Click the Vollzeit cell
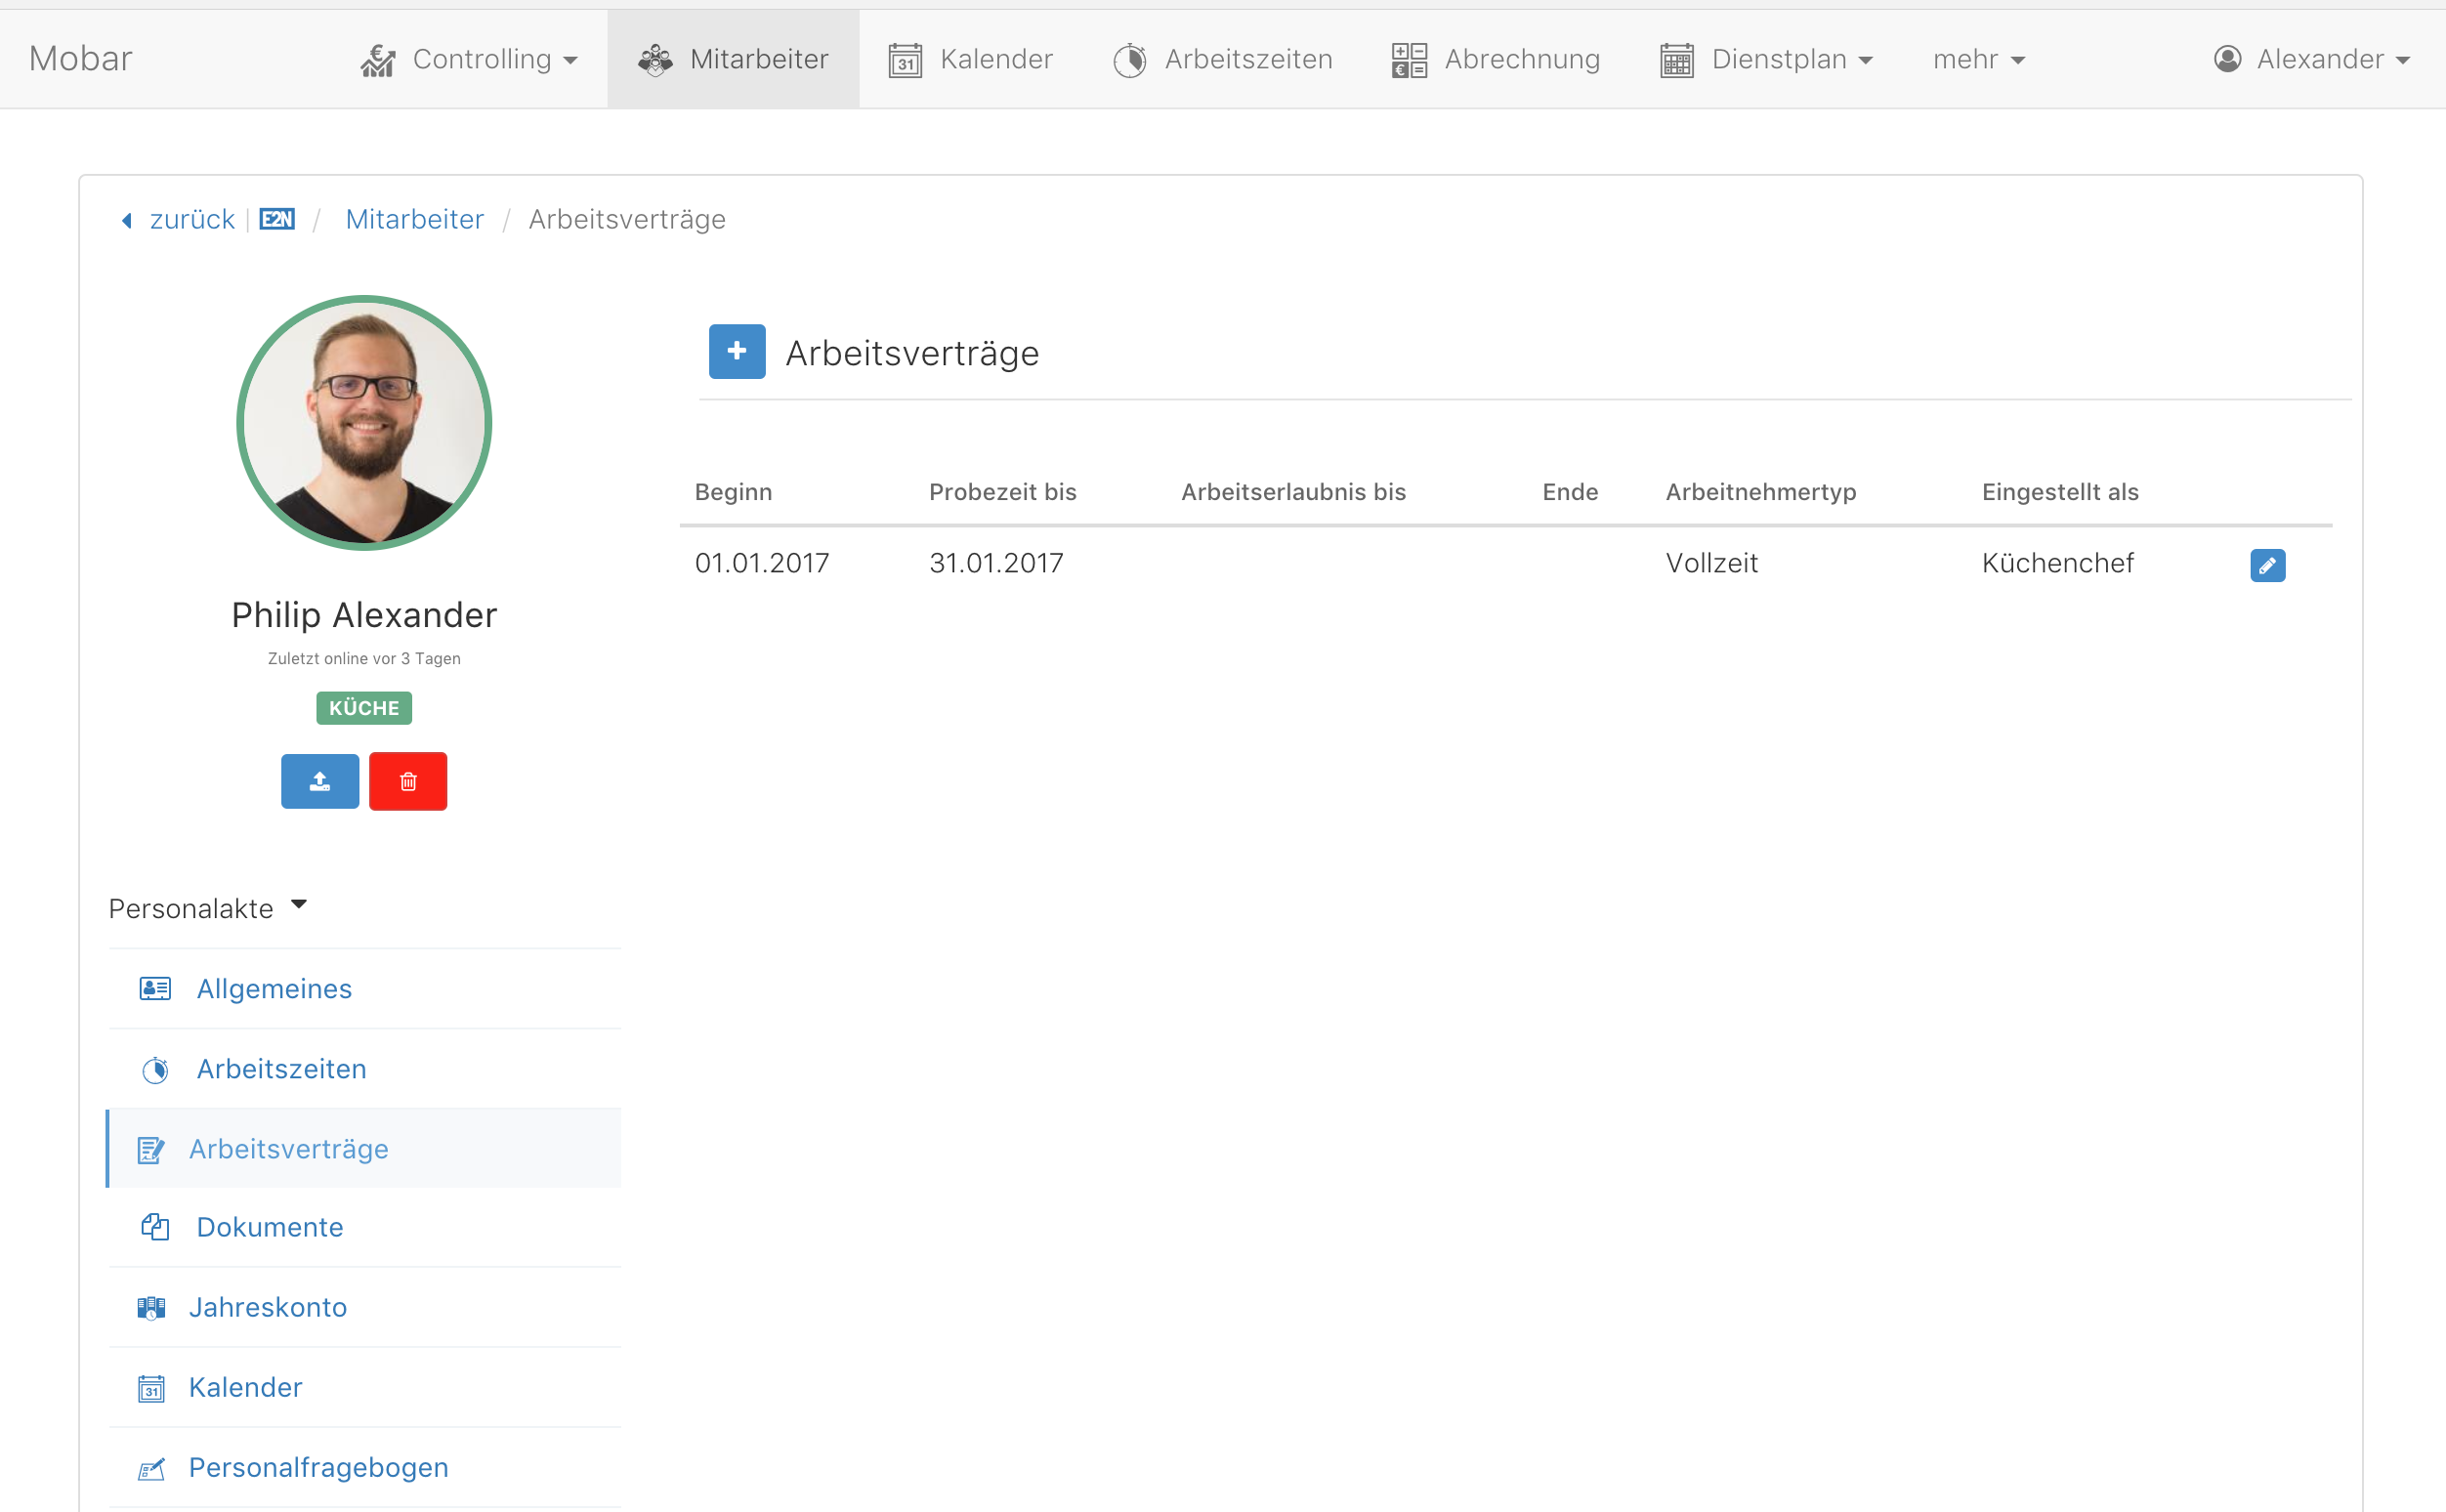The image size is (2446, 1512). pyautogui.click(x=1711, y=563)
